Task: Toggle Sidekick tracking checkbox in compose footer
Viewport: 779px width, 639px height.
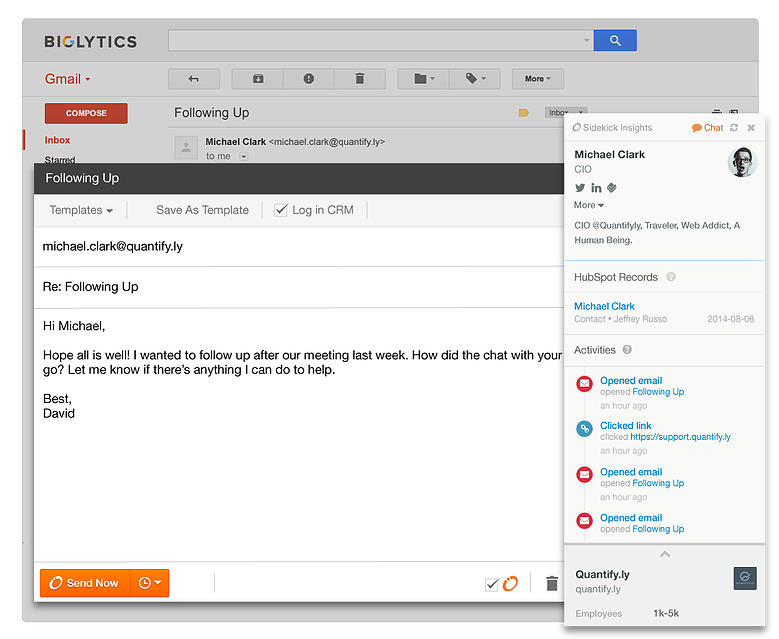Action: pyautogui.click(x=491, y=584)
